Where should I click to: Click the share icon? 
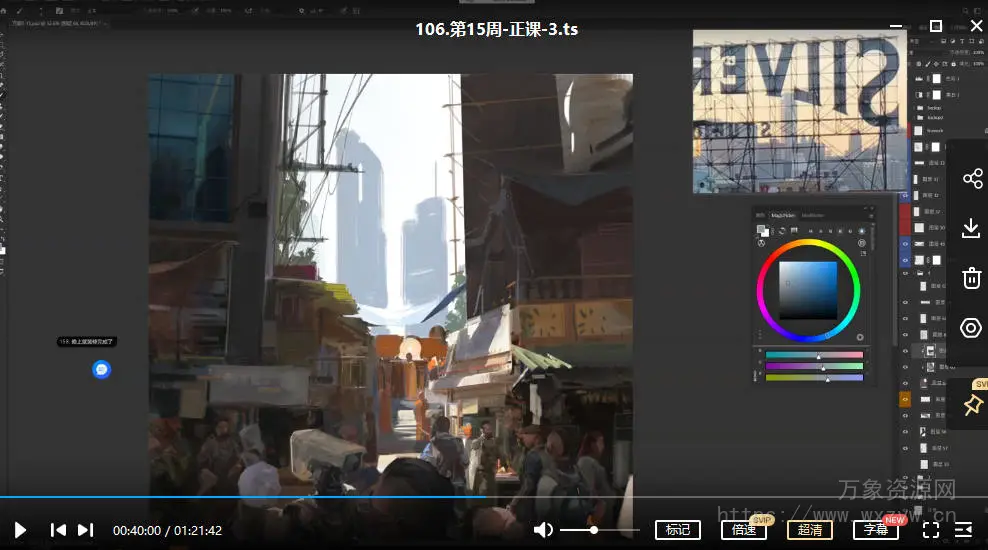pyautogui.click(x=971, y=179)
